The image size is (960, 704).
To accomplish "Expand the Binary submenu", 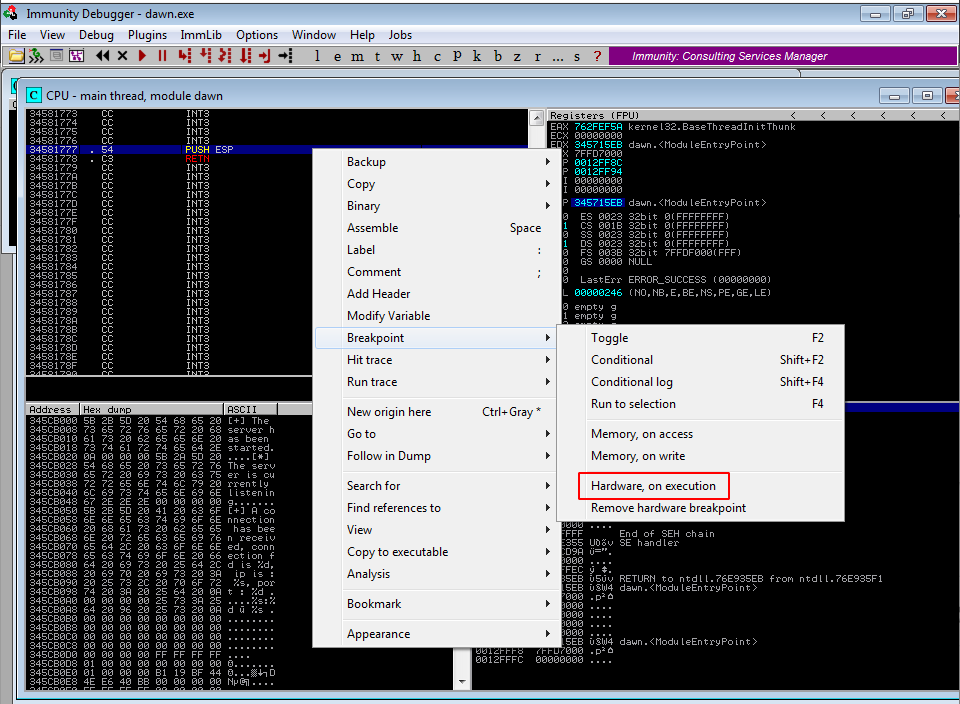I will click(435, 206).
